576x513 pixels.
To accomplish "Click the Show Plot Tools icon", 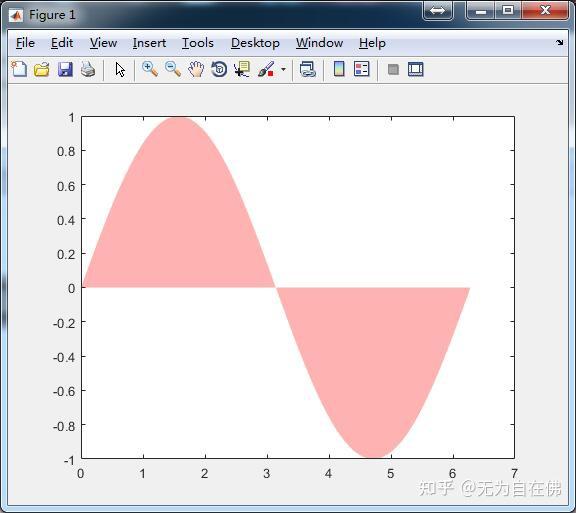I will pyautogui.click(x=416, y=69).
